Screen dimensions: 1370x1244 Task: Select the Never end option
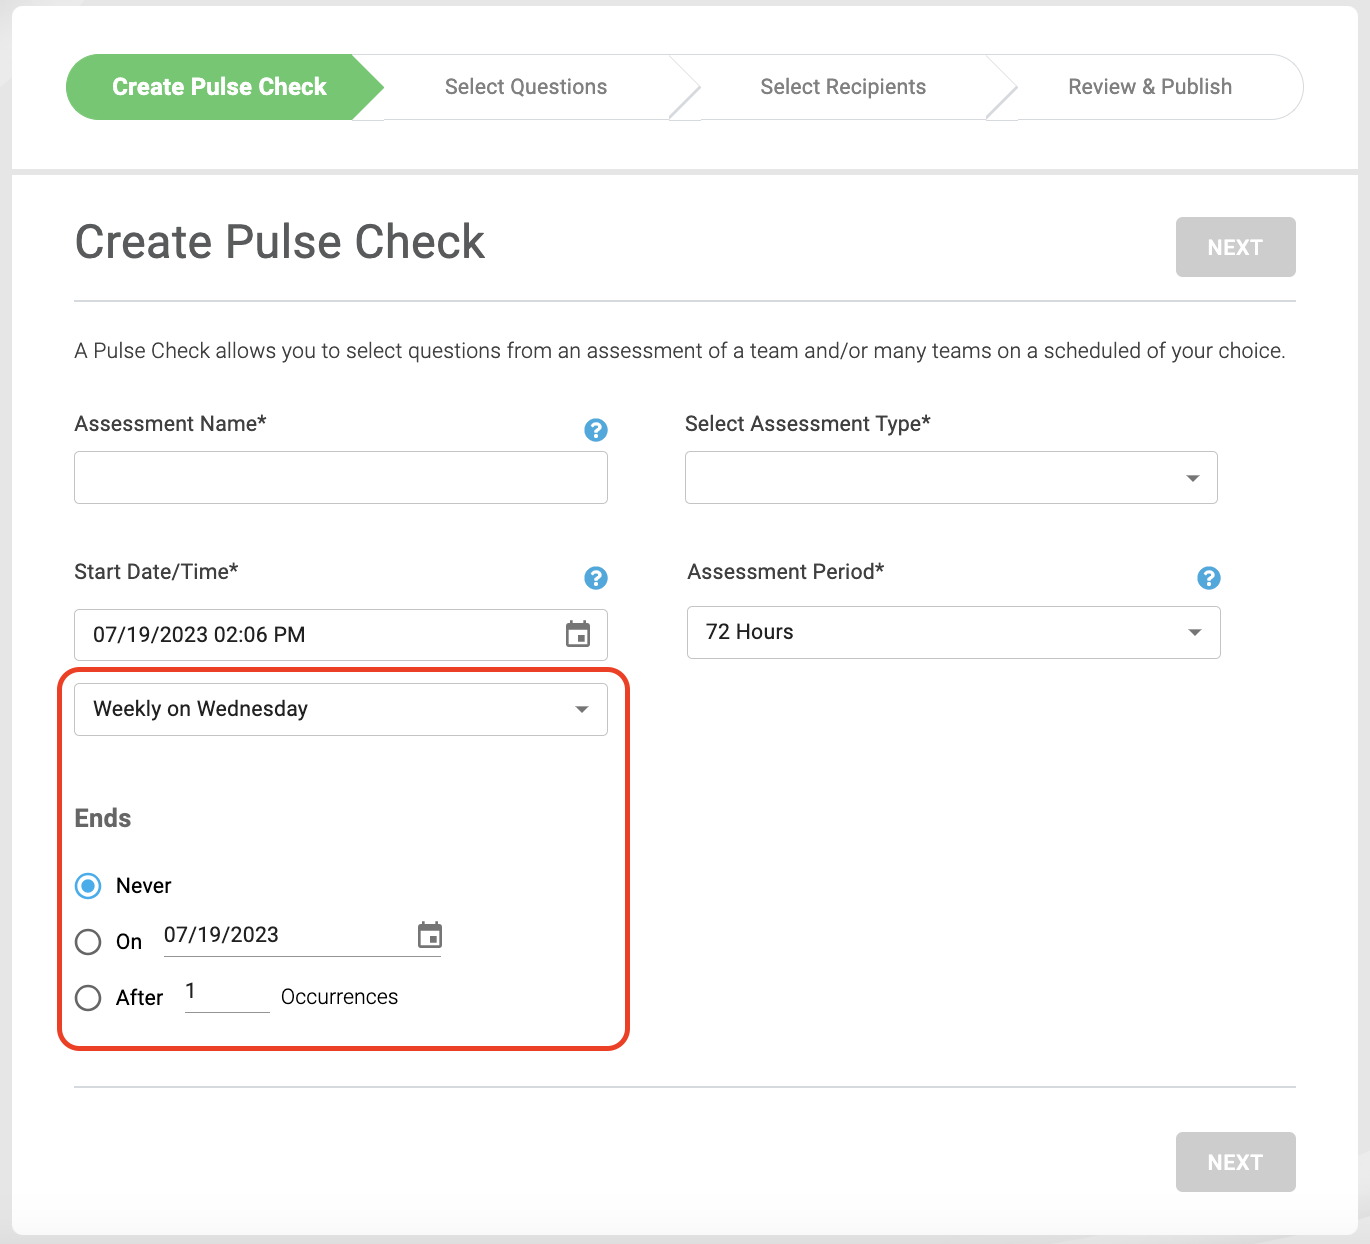pyautogui.click(x=88, y=886)
